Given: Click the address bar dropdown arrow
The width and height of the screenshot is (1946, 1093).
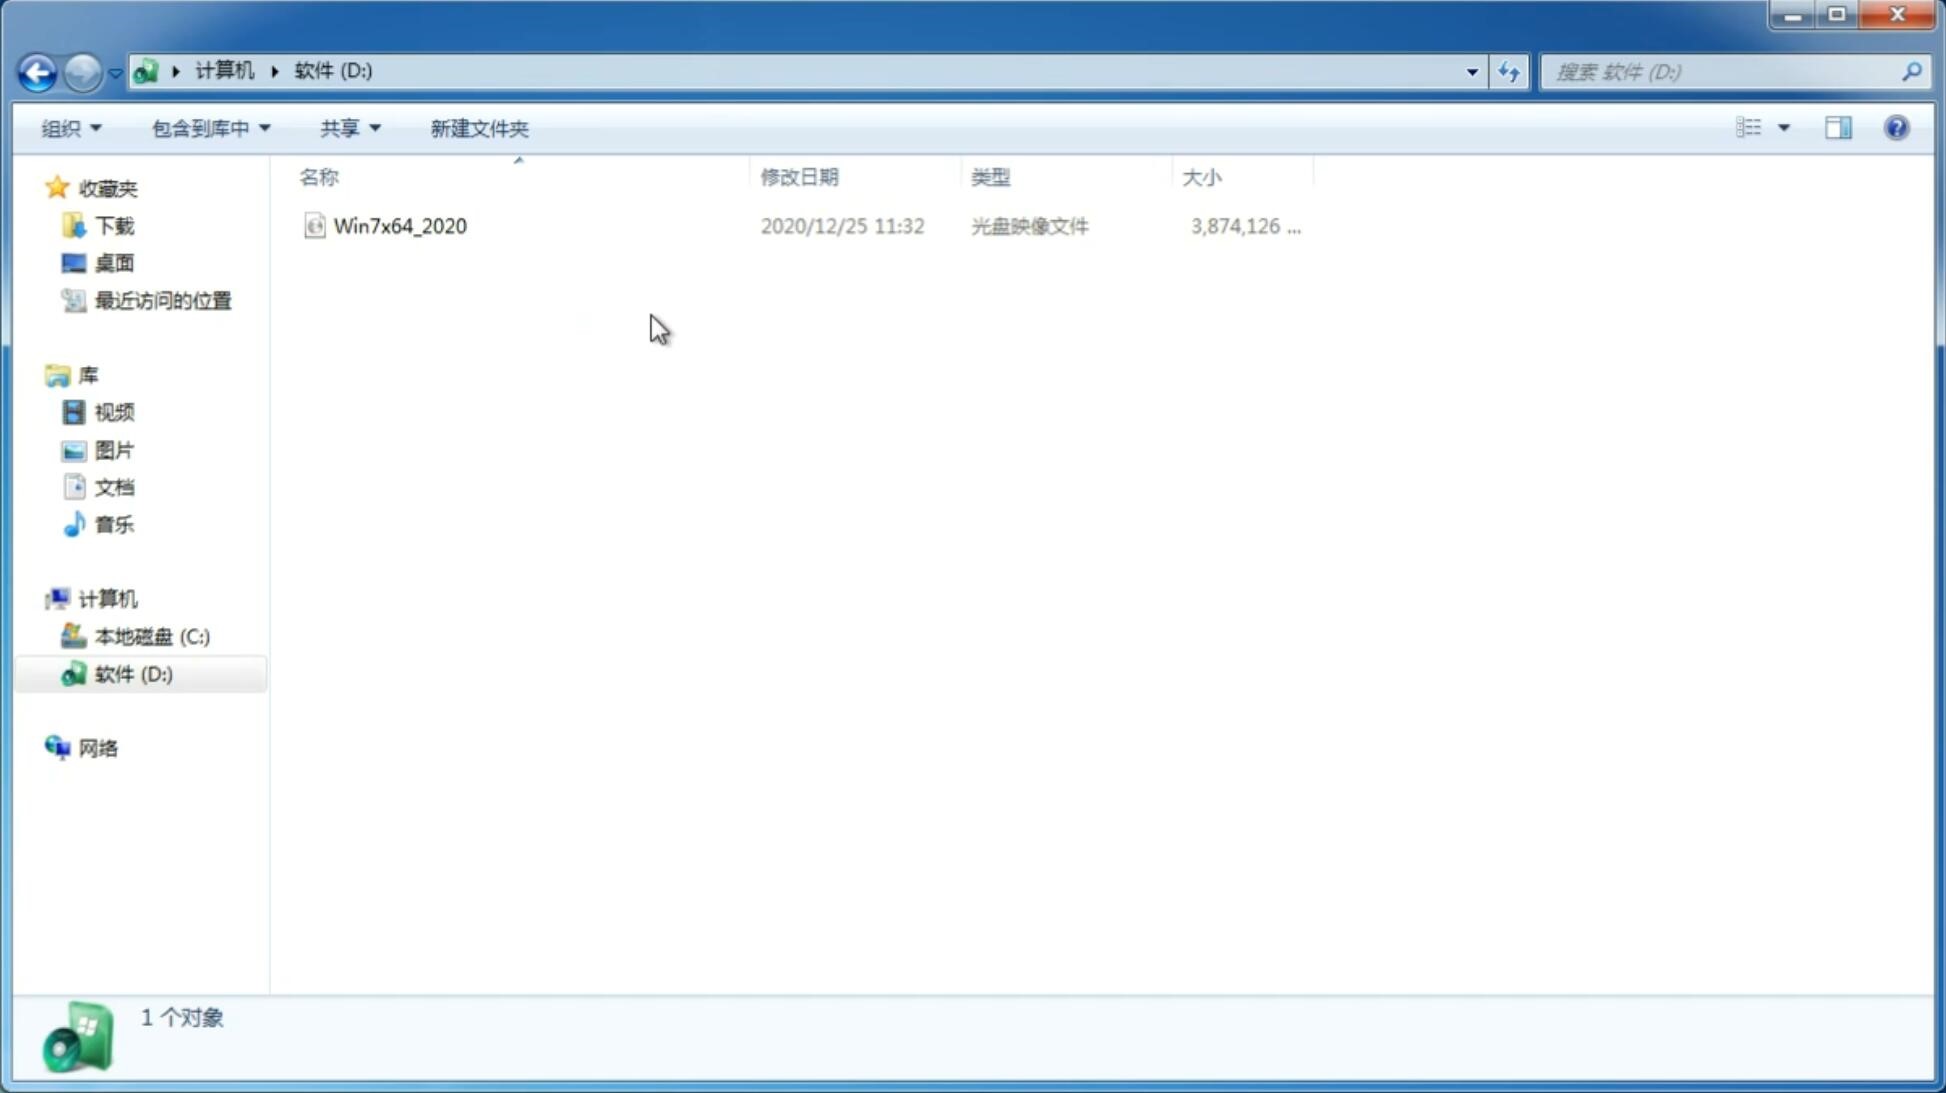Looking at the screenshot, I should (x=1470, y=71).
